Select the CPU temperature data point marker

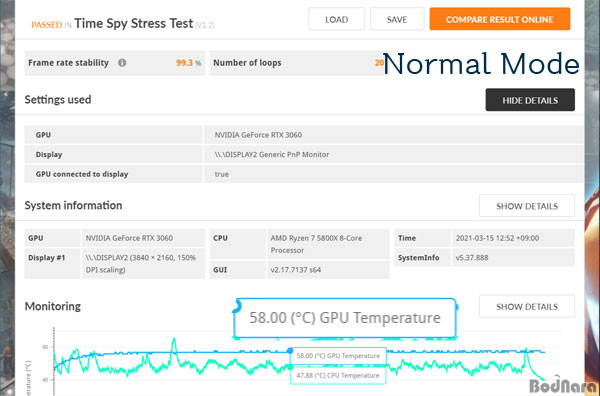coord(290,367)
